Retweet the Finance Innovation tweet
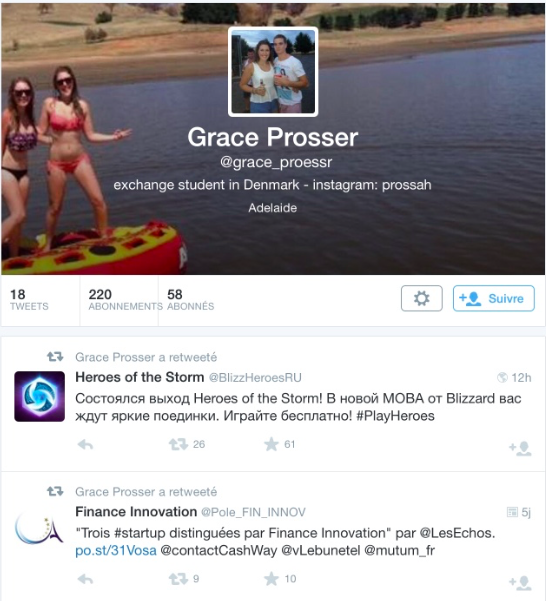This screenshot has width=546, height=601. [179, 579]
